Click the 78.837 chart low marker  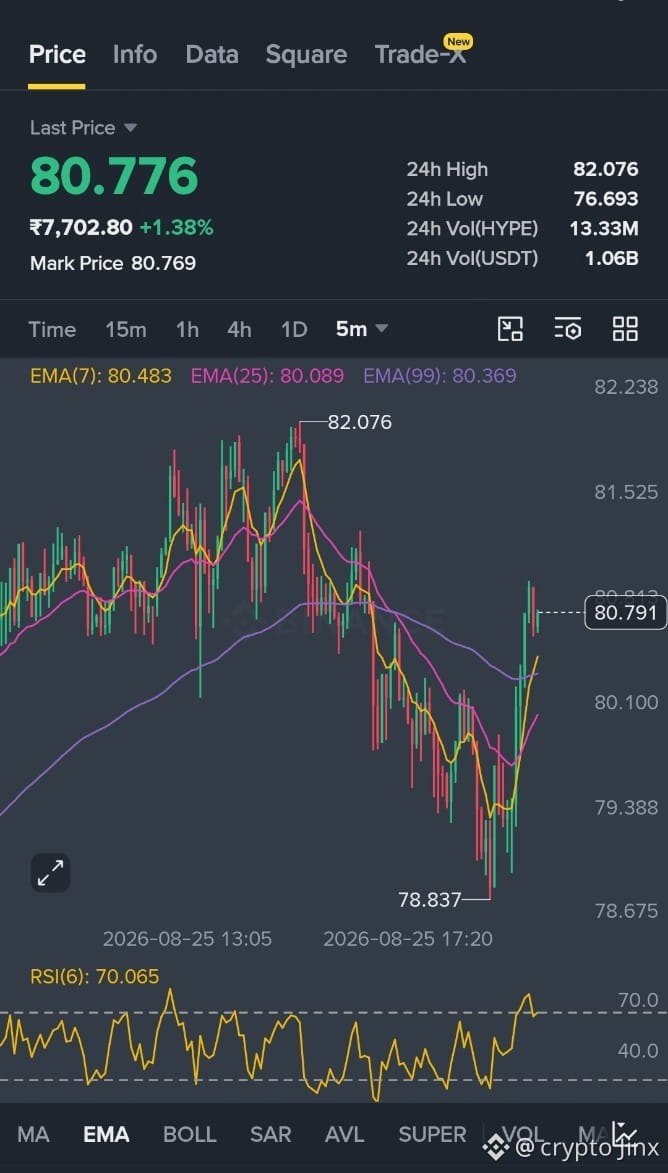[x=429, y=900]
